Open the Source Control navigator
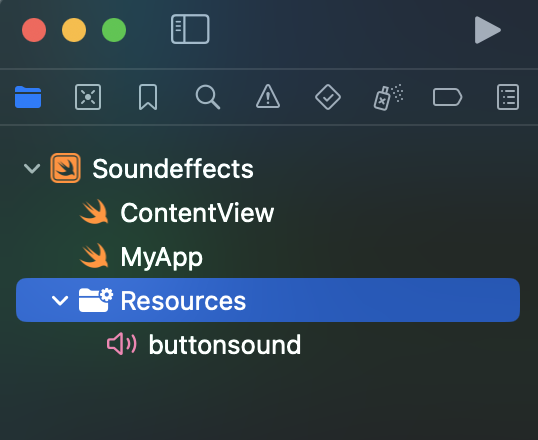The image size is (538, 440). (88, 97)
